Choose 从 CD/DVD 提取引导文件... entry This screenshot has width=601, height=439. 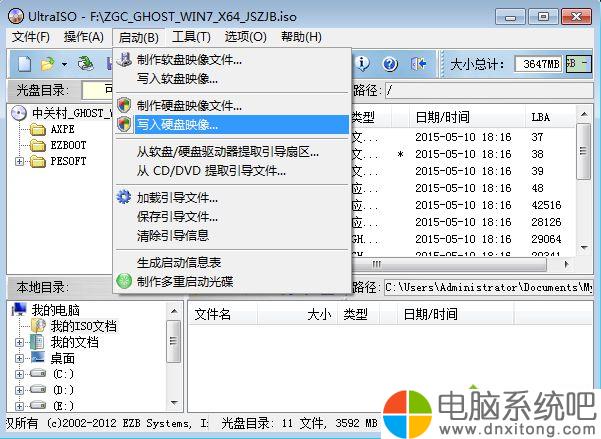[x=233, y=171]
